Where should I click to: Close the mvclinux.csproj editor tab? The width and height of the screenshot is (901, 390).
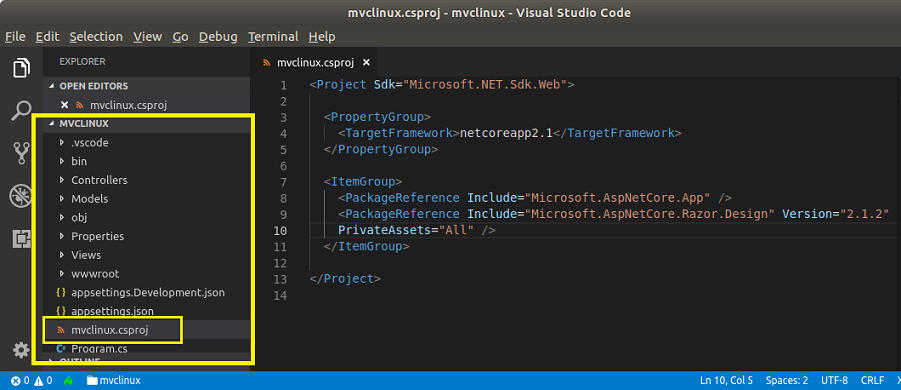367,63
